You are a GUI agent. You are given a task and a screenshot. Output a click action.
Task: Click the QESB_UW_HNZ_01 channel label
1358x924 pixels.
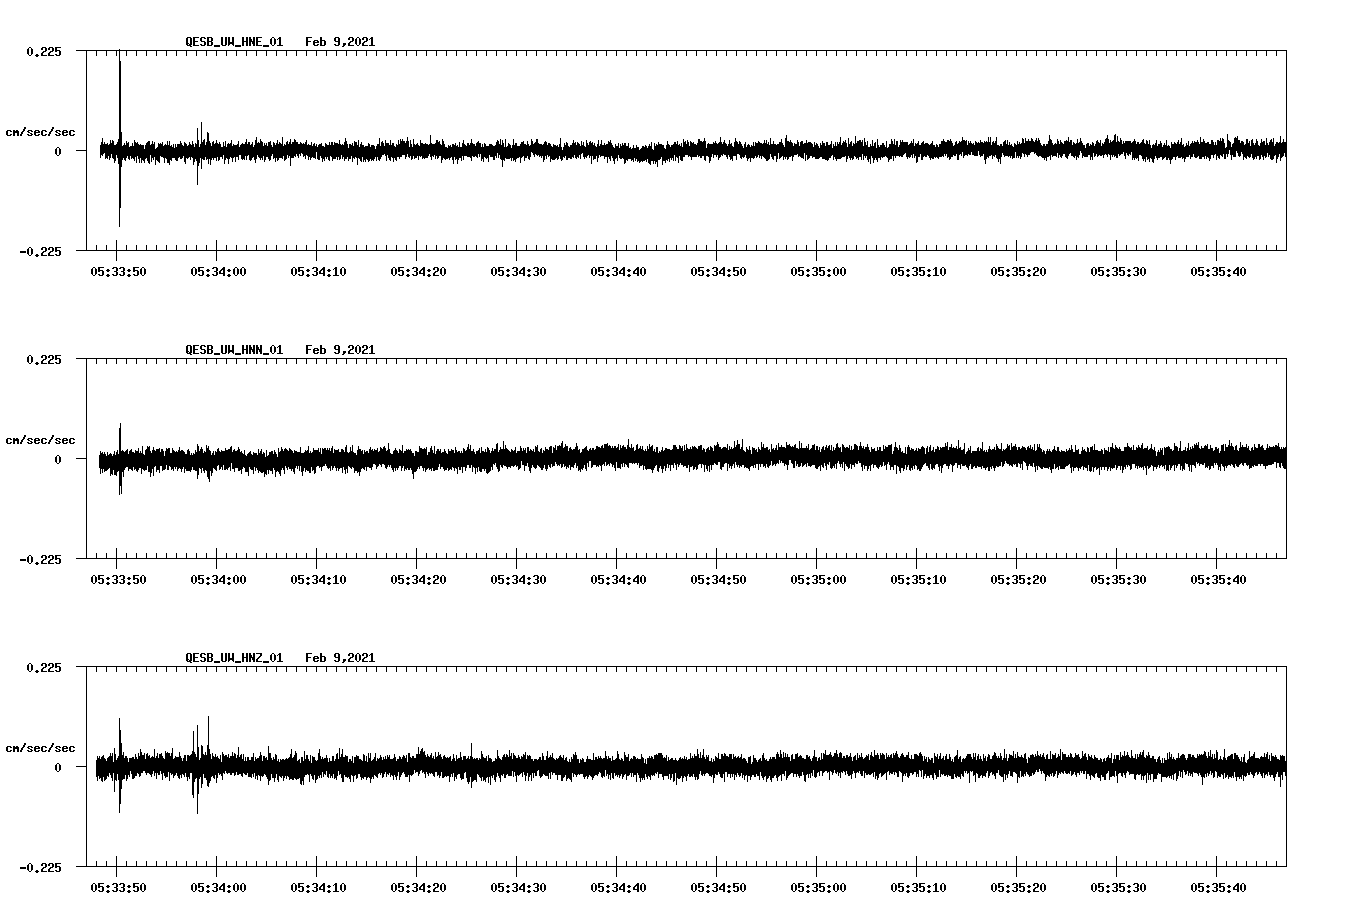[x=232, y=657]
